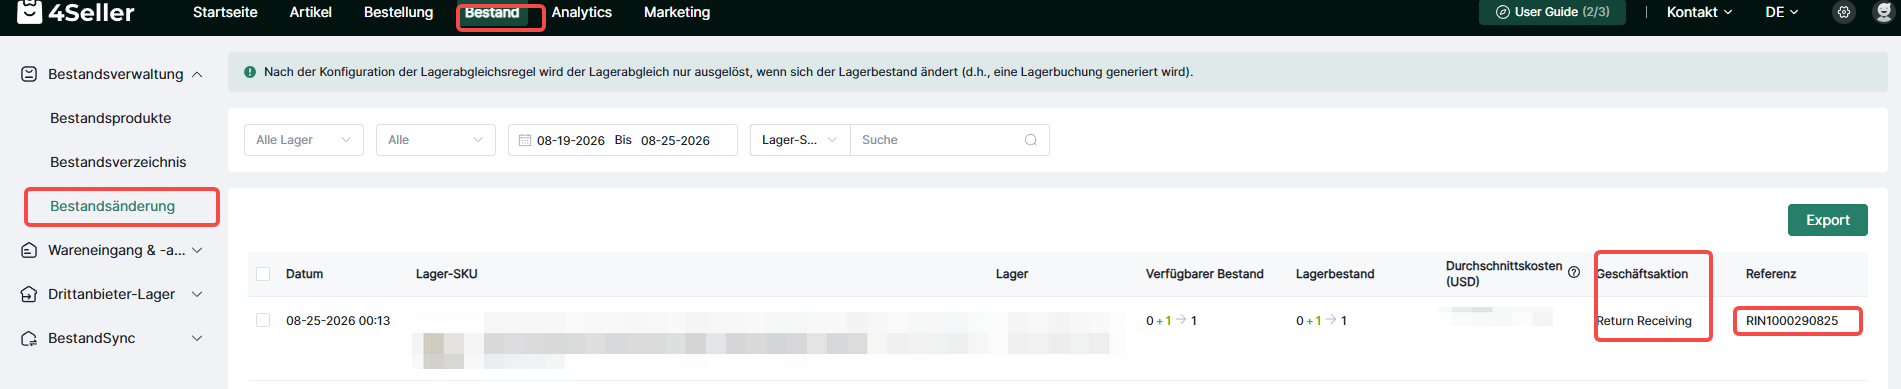Viewport: 1901px width, 389px height.
Task: Click the end date 08-25-2026
Action: click(x=675, y=140)
